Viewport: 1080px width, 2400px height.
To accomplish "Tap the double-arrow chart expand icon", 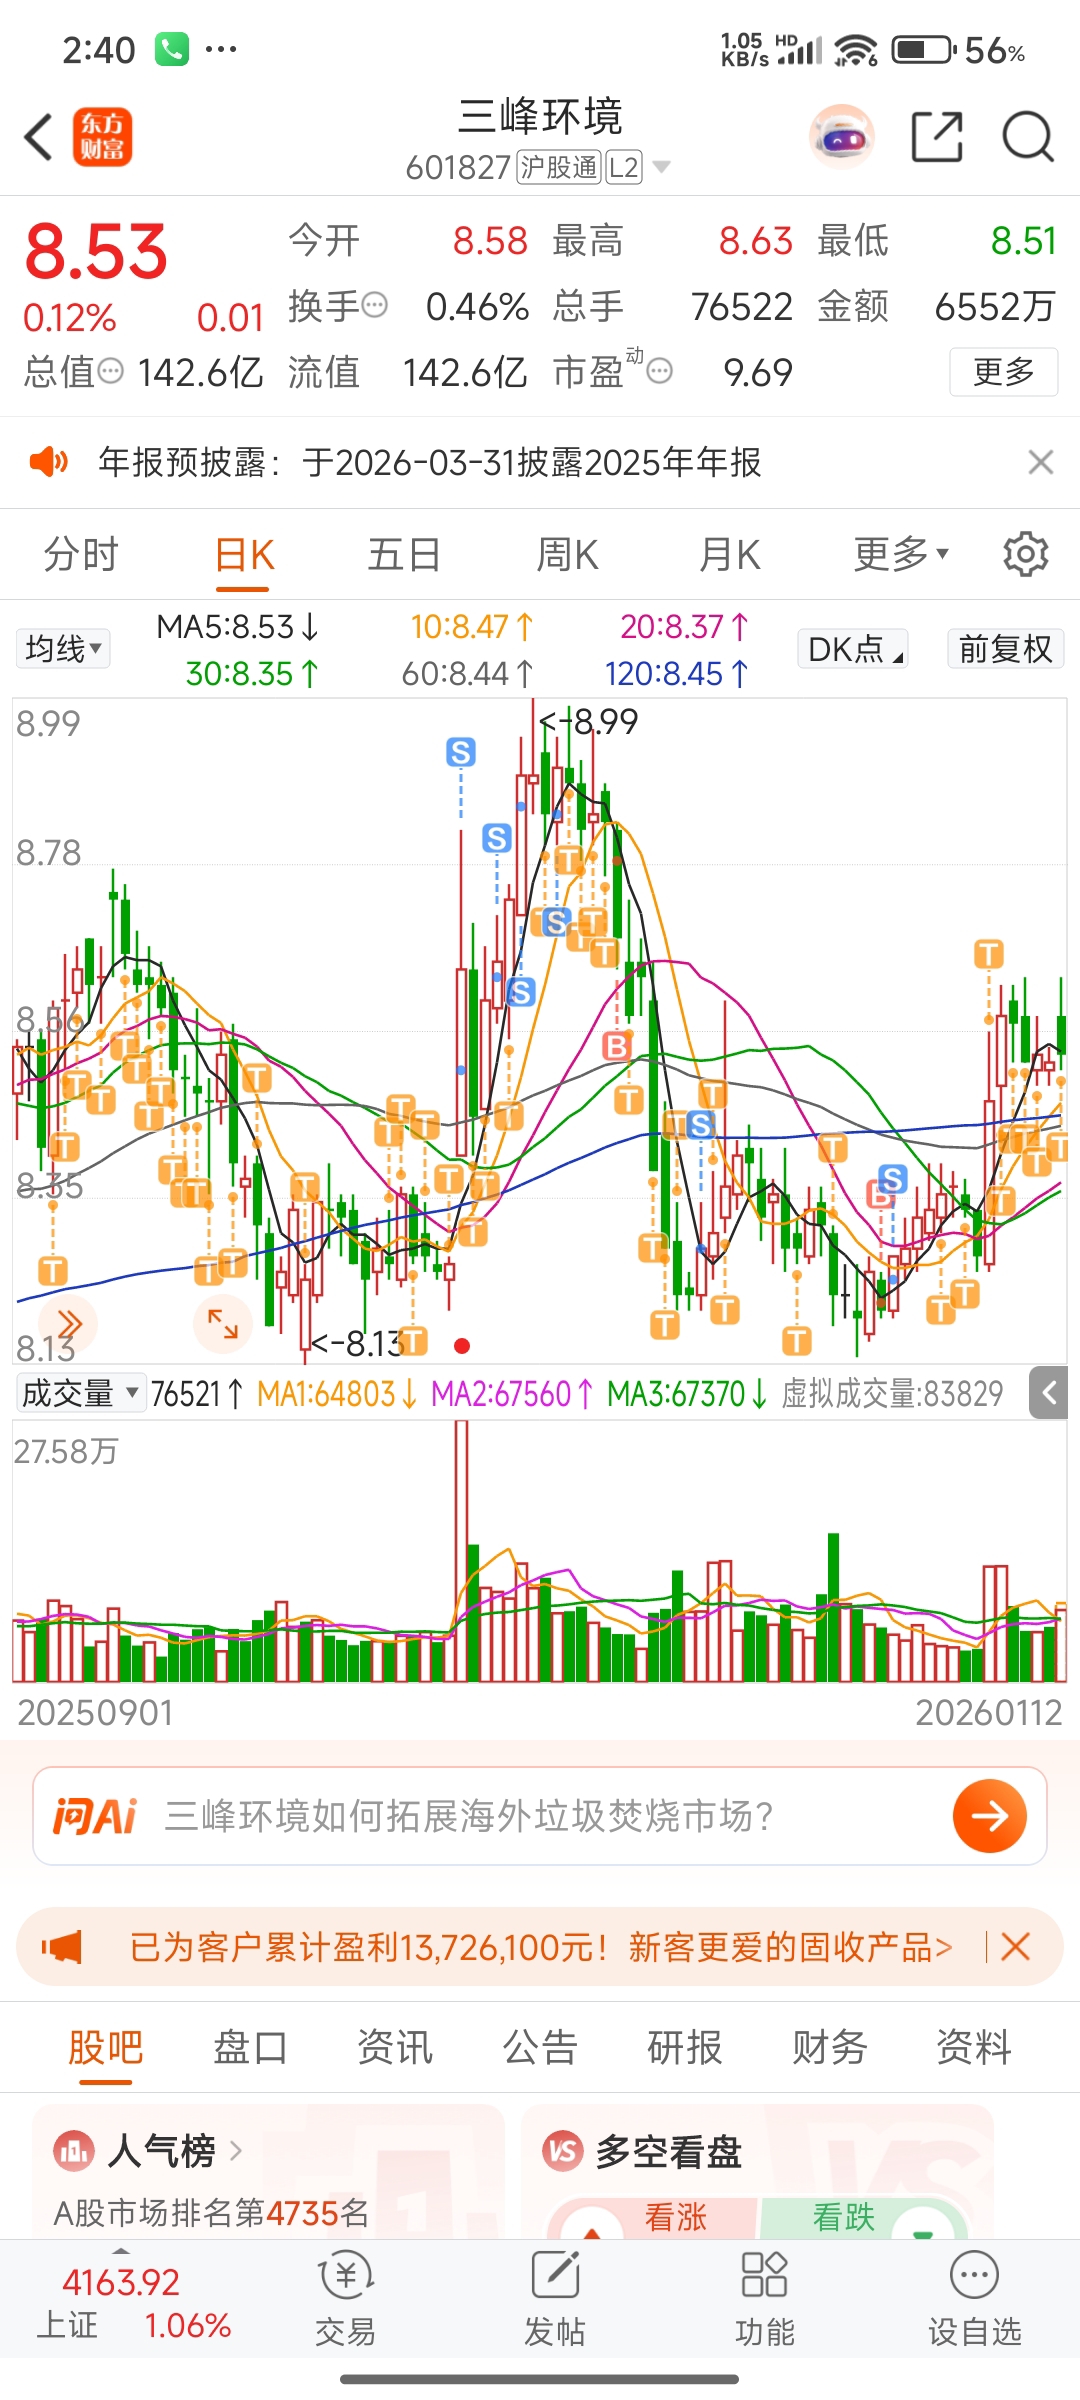I will click(x=69, y=1324).
